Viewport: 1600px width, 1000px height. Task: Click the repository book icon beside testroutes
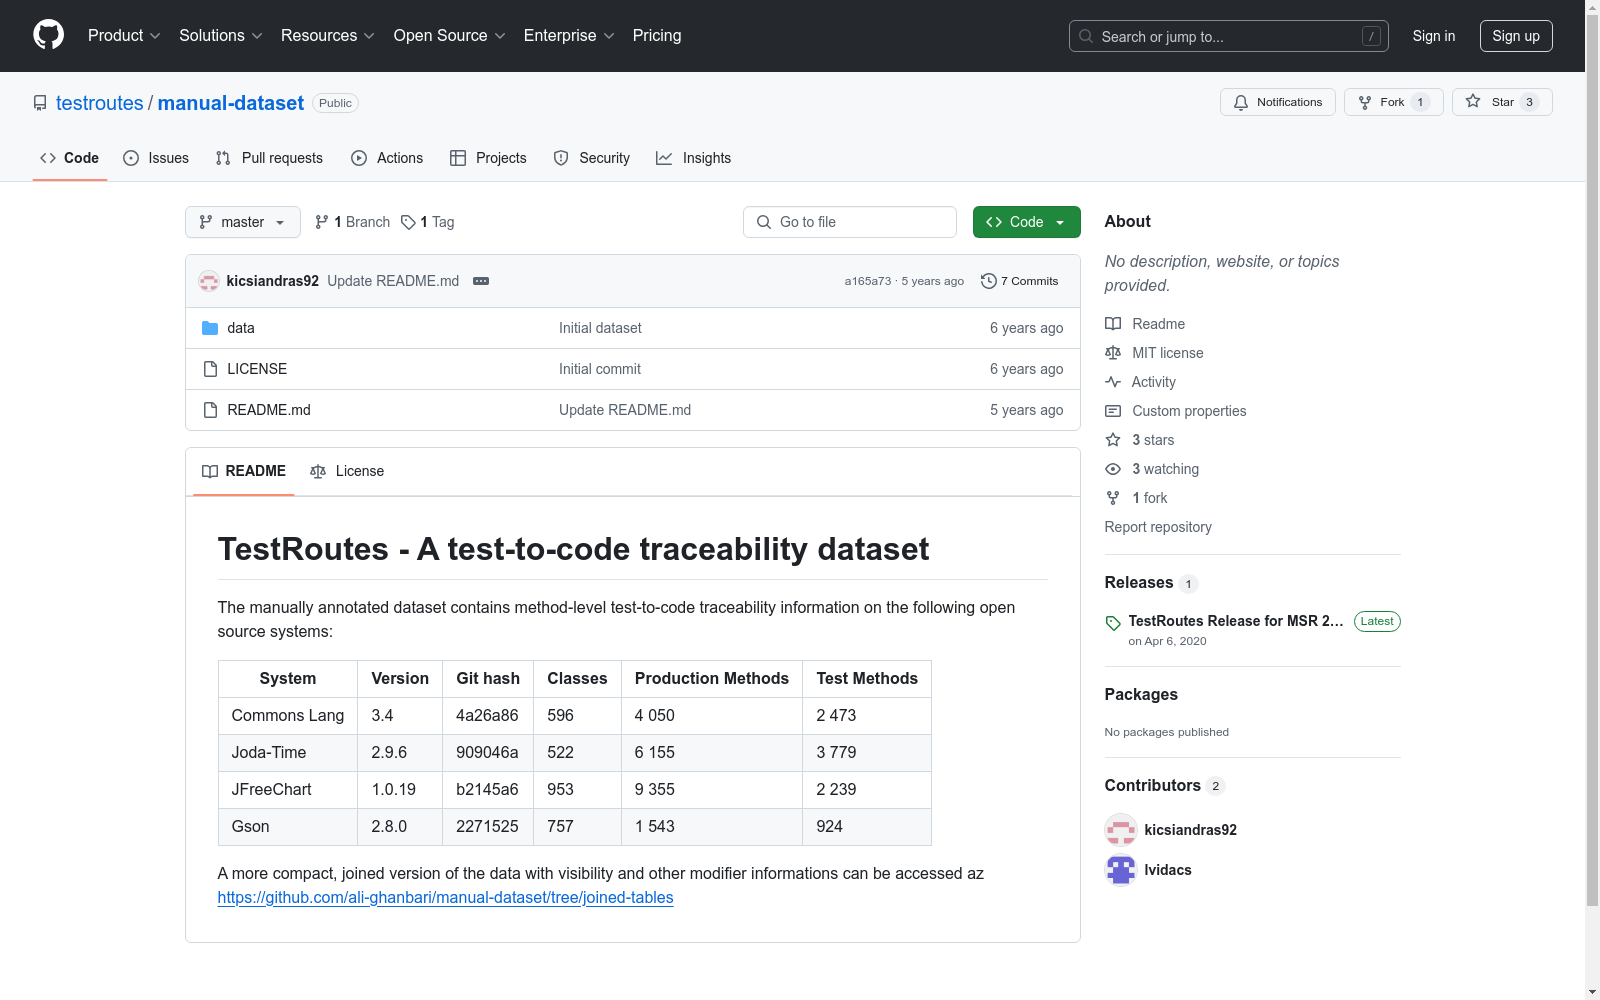click(x=40, y=103)
